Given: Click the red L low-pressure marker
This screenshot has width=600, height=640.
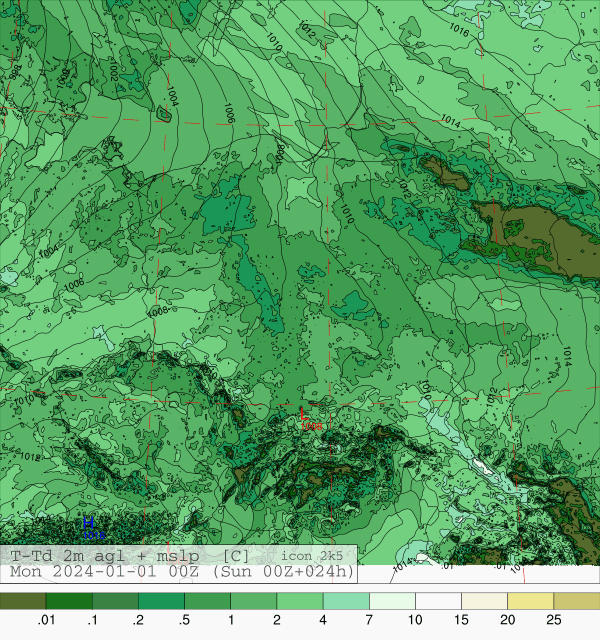Looking at the screenshot, I should (304, 414).
